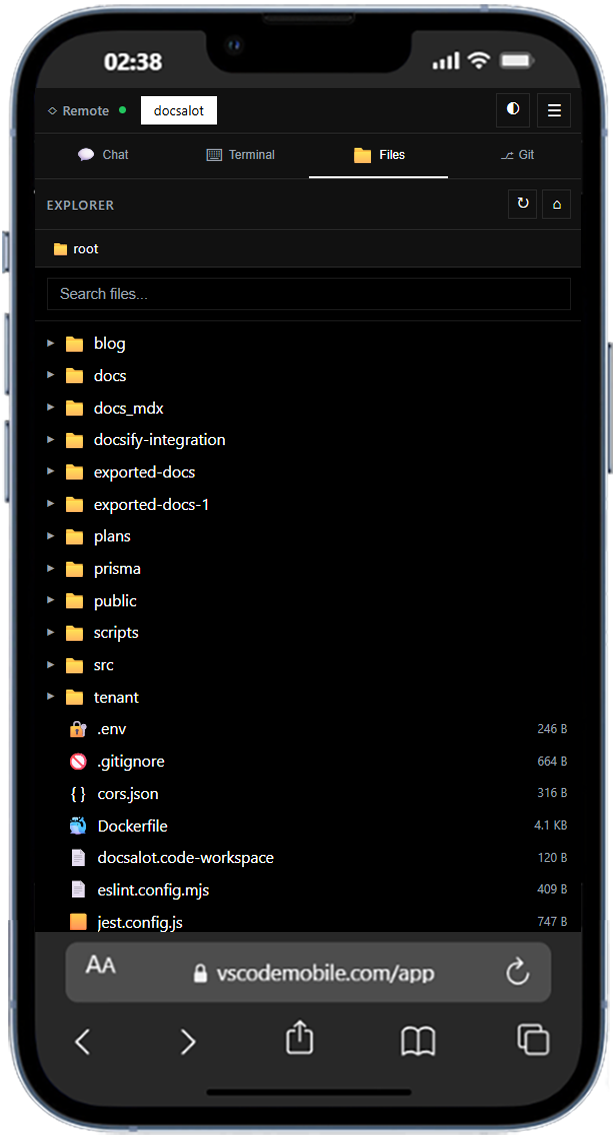The image size is (615, 1144).
Task: Click the exported-docs folder icon
Action: pyautogui.click(x=74, y=472)
